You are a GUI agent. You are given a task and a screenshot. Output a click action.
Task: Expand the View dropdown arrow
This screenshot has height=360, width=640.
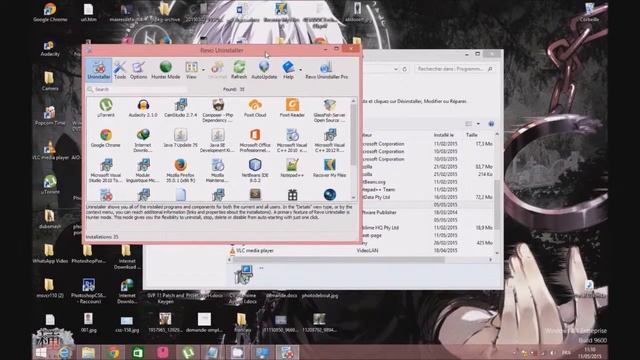203,70
